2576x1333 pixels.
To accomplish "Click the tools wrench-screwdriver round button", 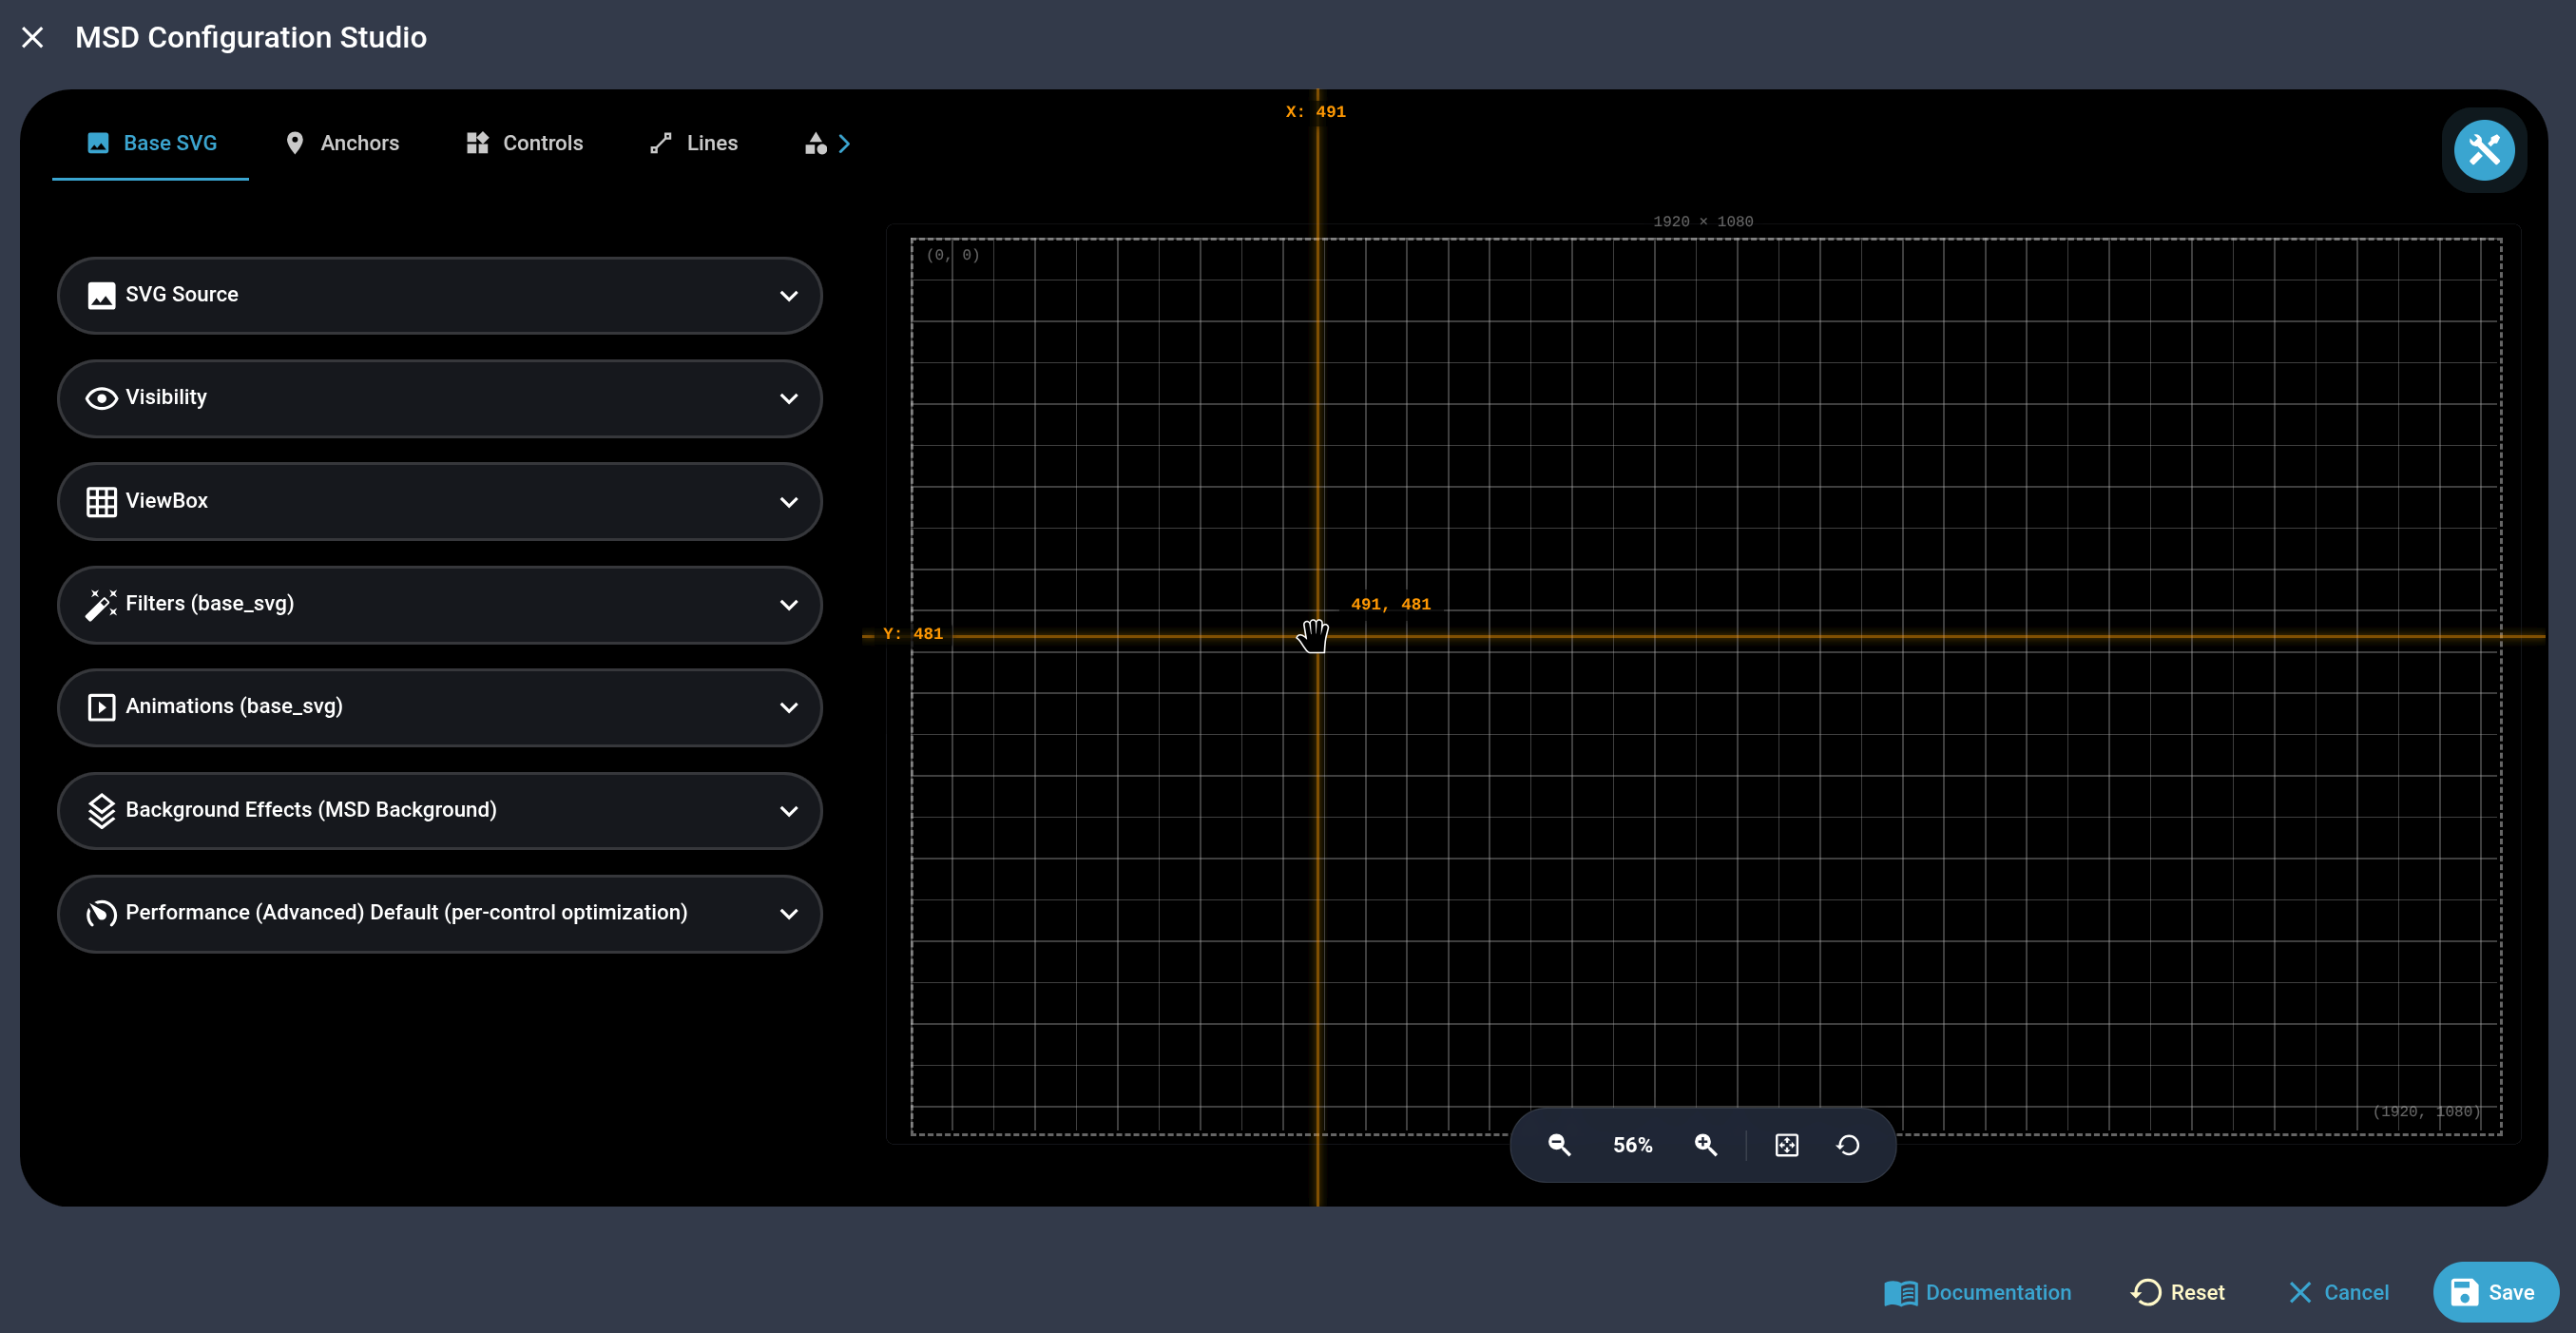I will tap(2484, 150).
